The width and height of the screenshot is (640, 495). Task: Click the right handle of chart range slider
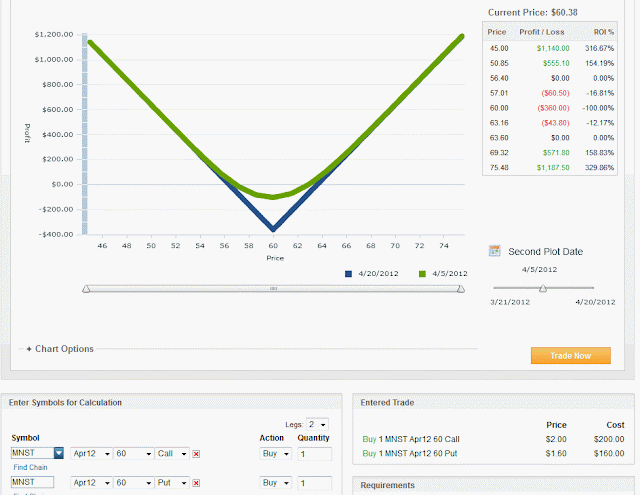461,289
